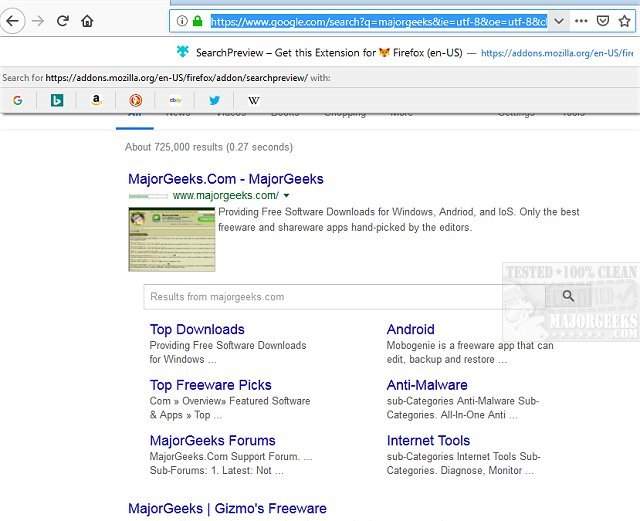Click the popularity rank bar under the title
This screenshot has width=640, height=521.
click(x=148, y=196)
